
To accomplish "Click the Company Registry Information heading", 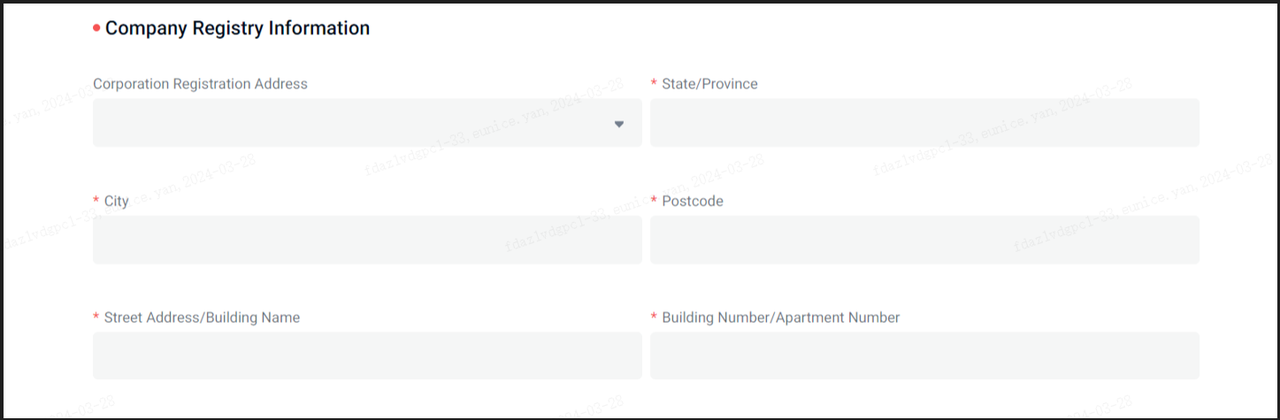I will click(237, 29).
